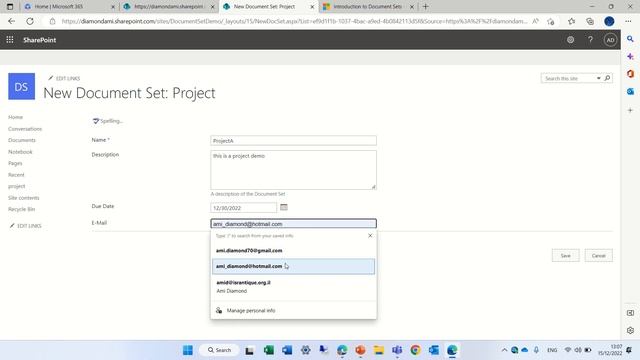
Task: Open Edge sidebar search icon
Action: click(x=630, y=39)
